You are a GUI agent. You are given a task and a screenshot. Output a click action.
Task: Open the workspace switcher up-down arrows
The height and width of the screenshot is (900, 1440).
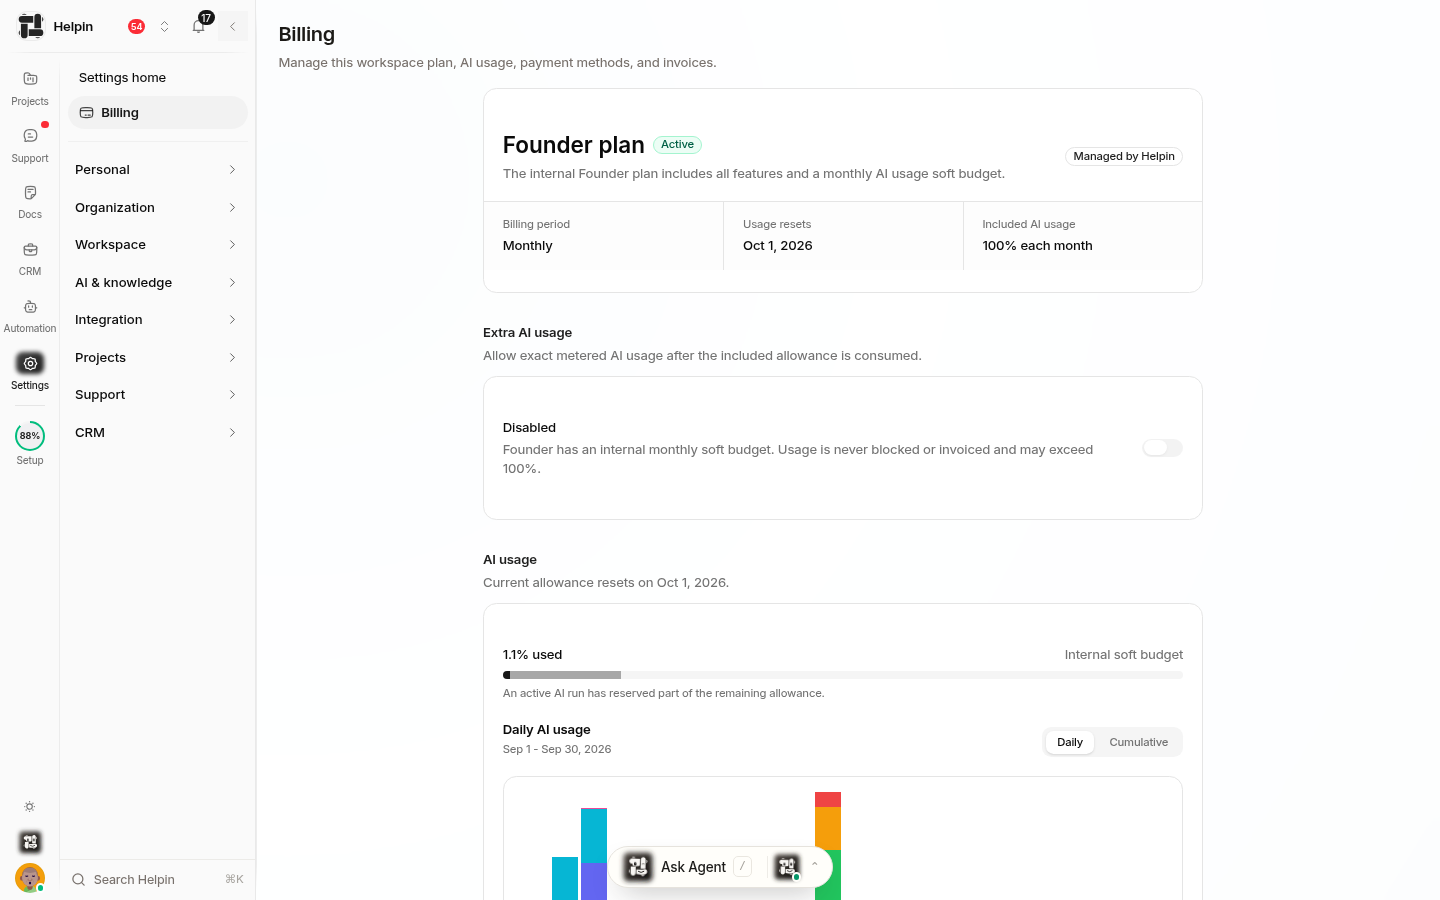[x=165, y=27]
